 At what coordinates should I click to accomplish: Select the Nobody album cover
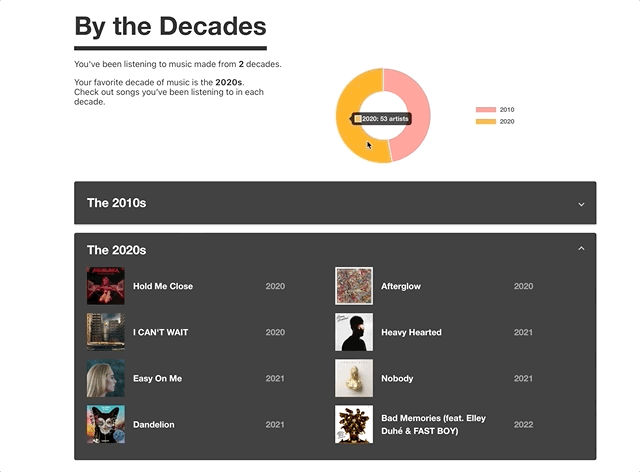point(354,378)
